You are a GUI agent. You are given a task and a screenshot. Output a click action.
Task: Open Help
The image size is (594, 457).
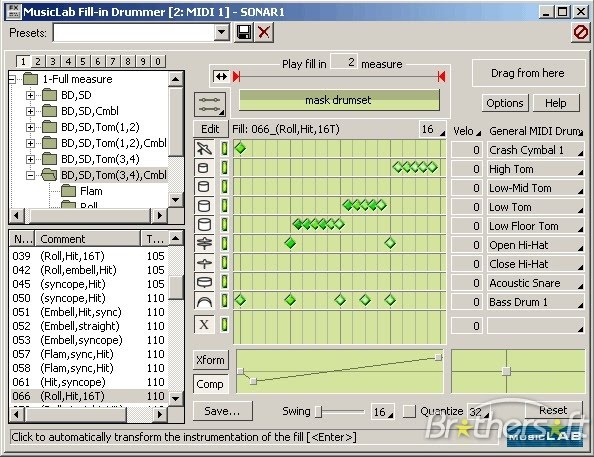tap(556, 103)
